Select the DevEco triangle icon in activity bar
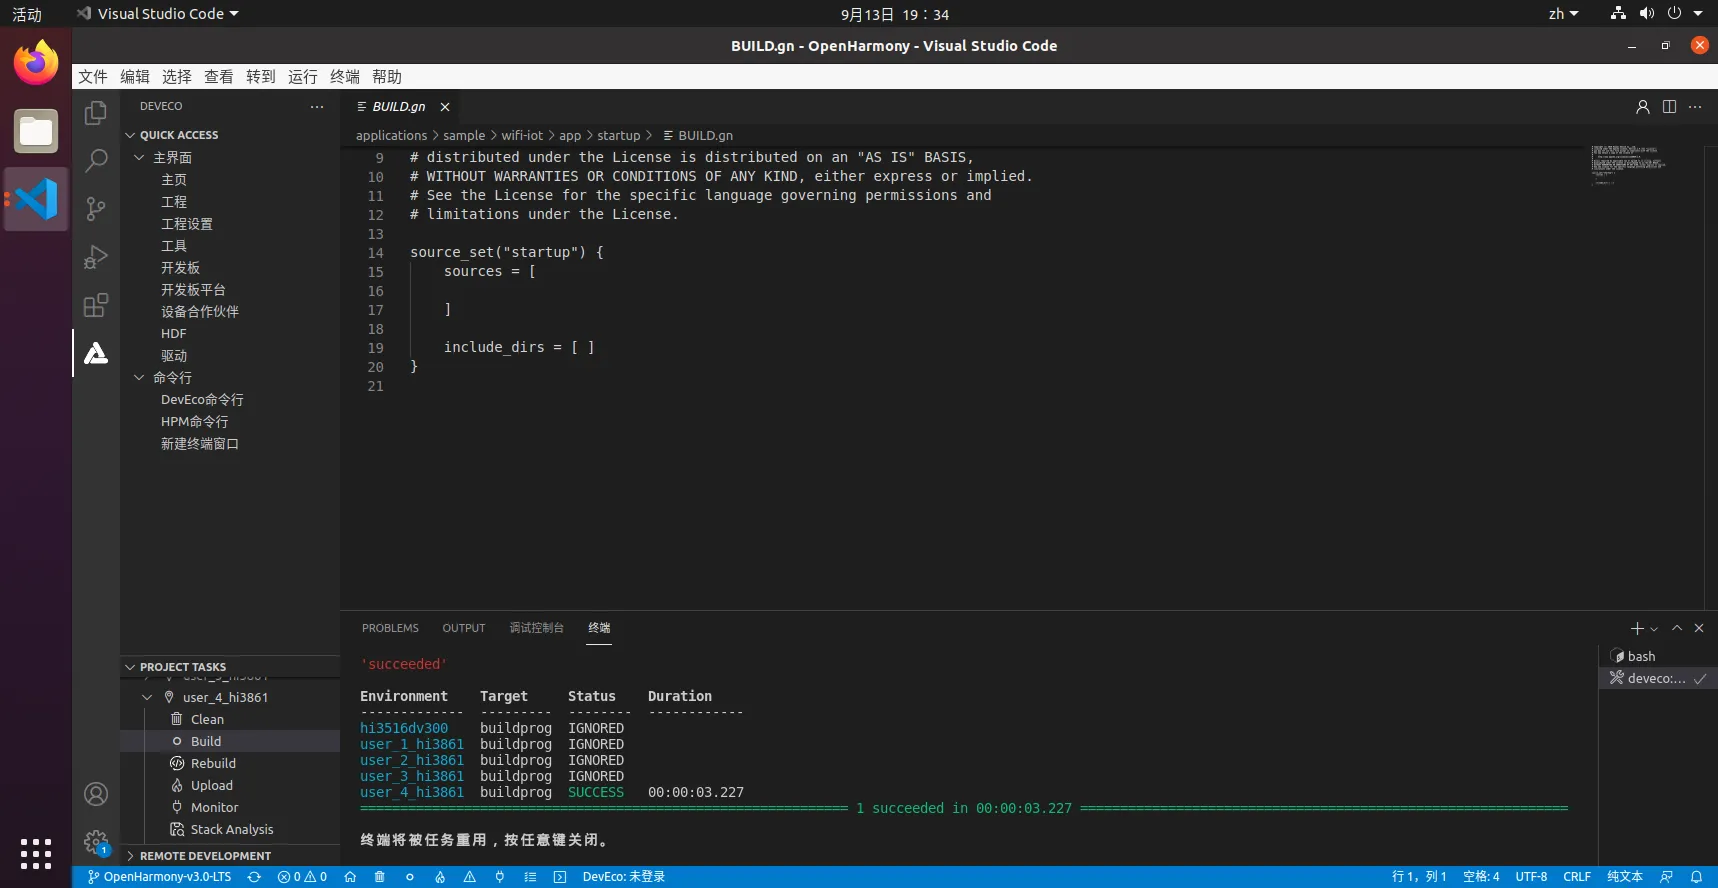The image size is (1718, 888). [x=96, y=353]
